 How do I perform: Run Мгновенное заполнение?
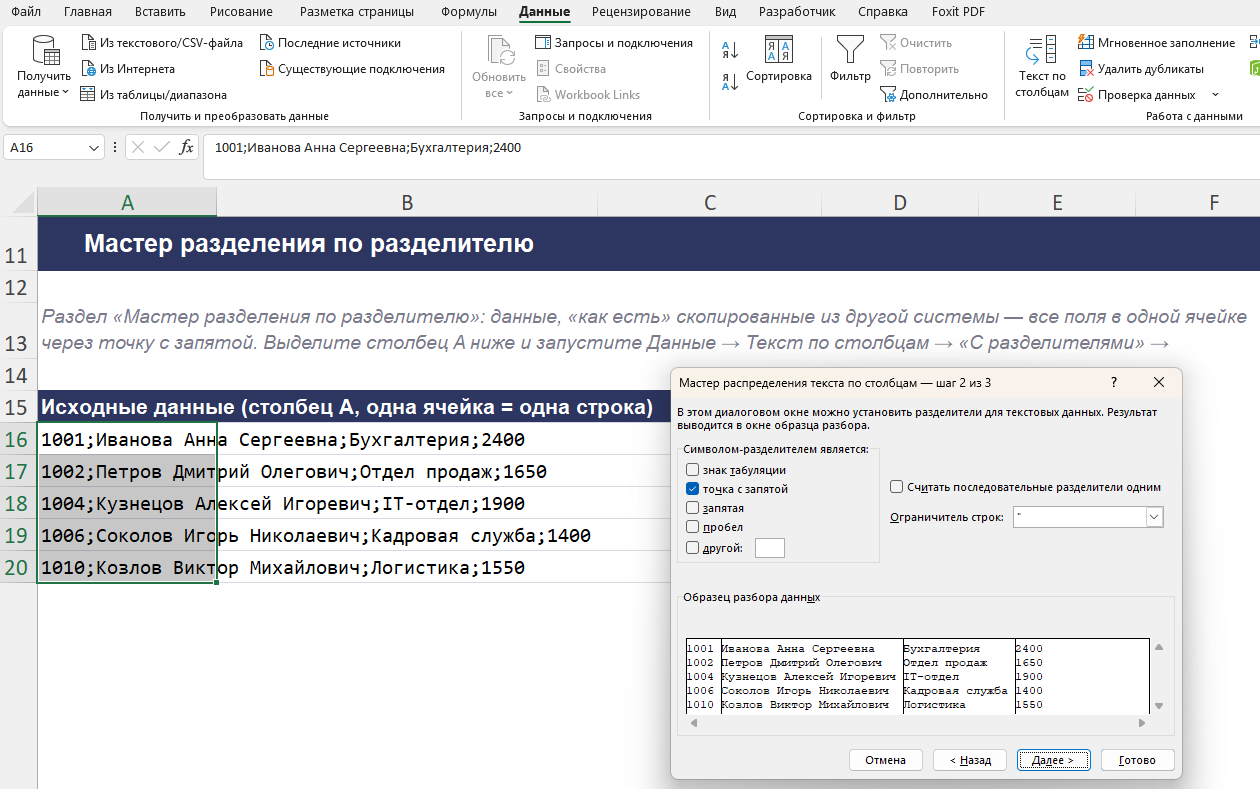click(1157, 43)
